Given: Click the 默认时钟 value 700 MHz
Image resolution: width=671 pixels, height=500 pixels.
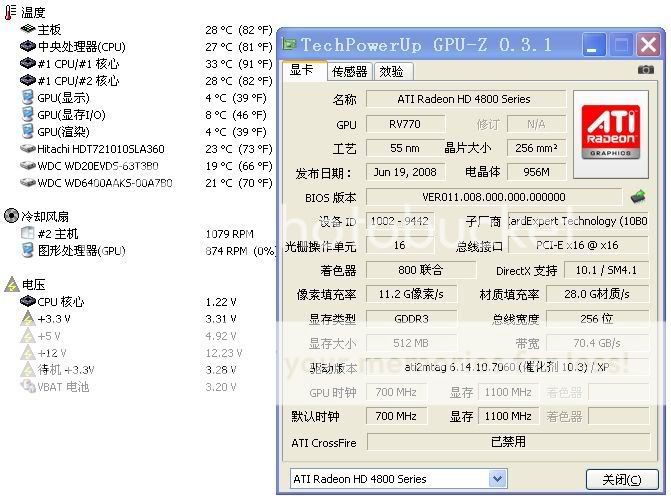Looking at the screenshot, I should [396, 416].
